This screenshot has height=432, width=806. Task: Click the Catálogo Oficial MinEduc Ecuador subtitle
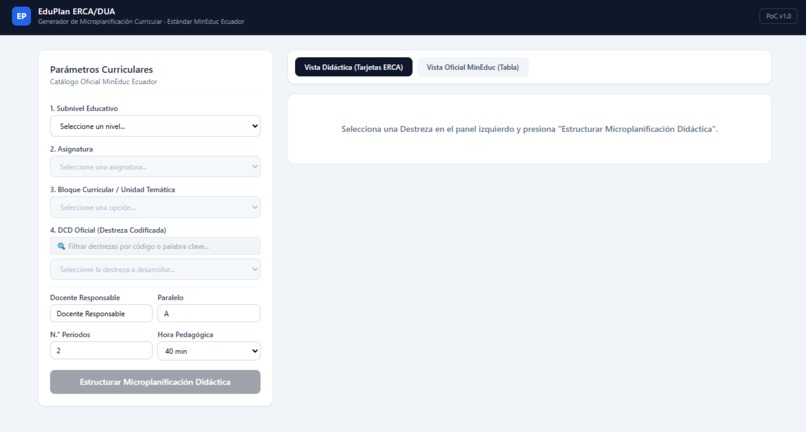[103, 82]
